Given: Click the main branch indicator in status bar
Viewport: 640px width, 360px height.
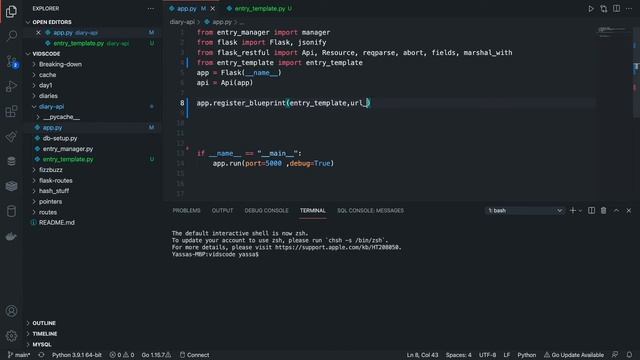Looking at the screenshot, I should (x=19, y=355).
